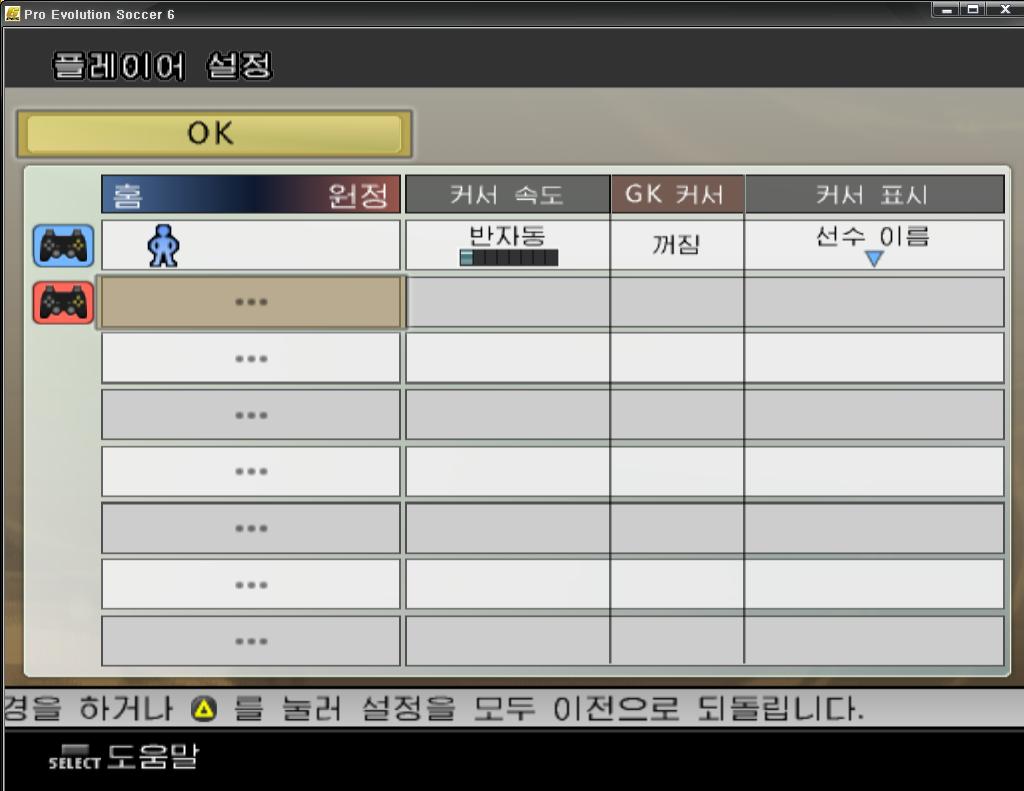1024x791 pixels.
Task: Click the OK button
Action: tap(214, 134)
